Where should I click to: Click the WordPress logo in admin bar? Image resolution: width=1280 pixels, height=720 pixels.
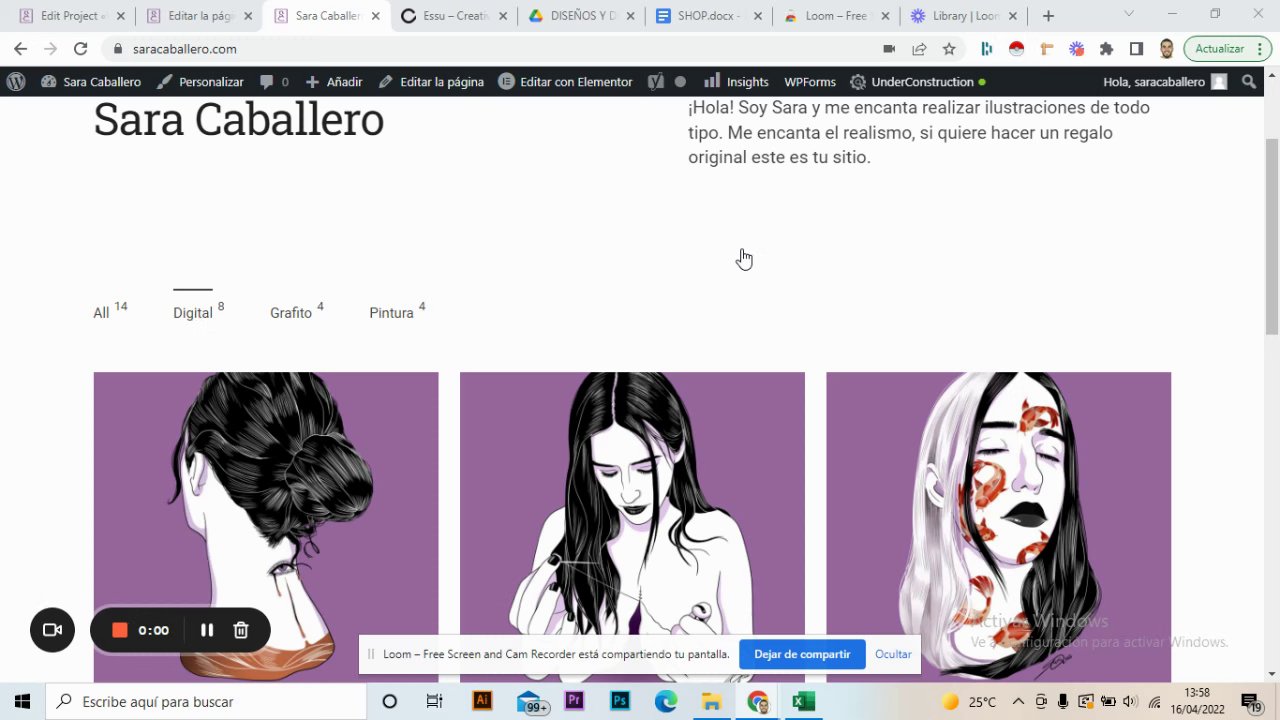pyautogui.click(x=15, y=82)
